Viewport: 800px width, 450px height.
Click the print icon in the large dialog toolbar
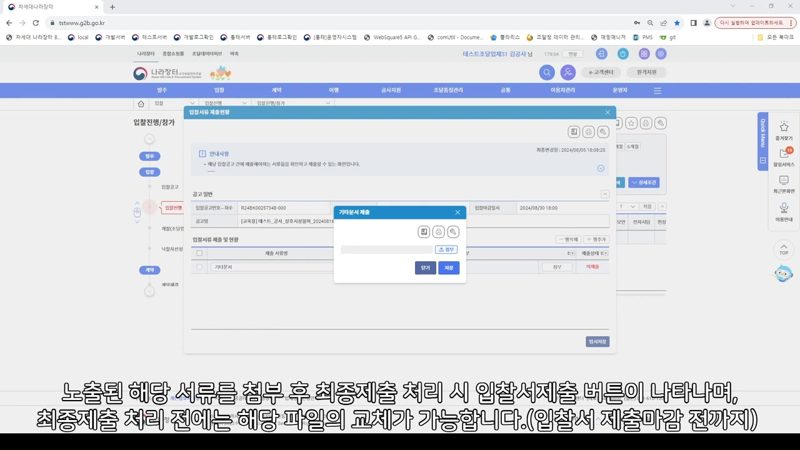click(588, 132)
